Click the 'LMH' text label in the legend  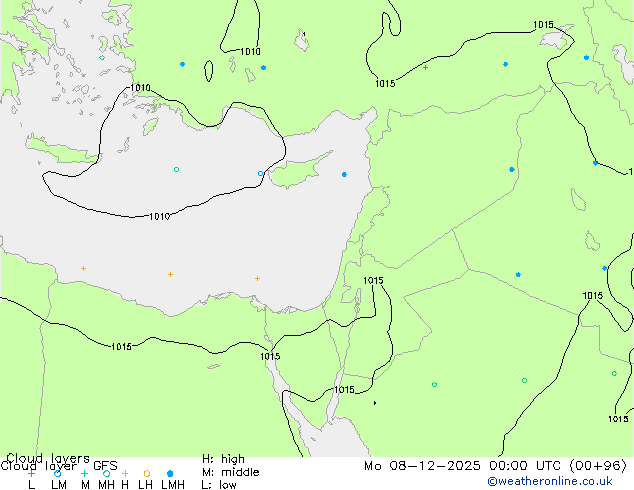(x=173, y=484)
